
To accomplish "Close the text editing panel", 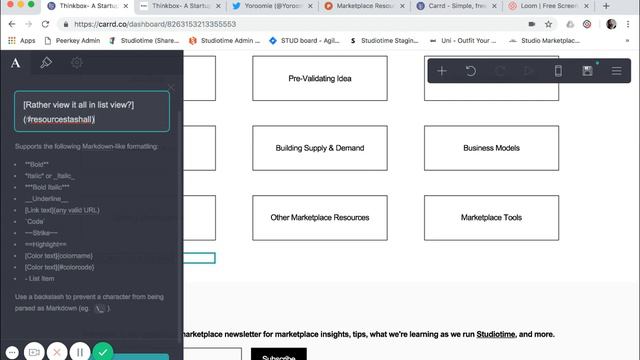I will point(171,87).
